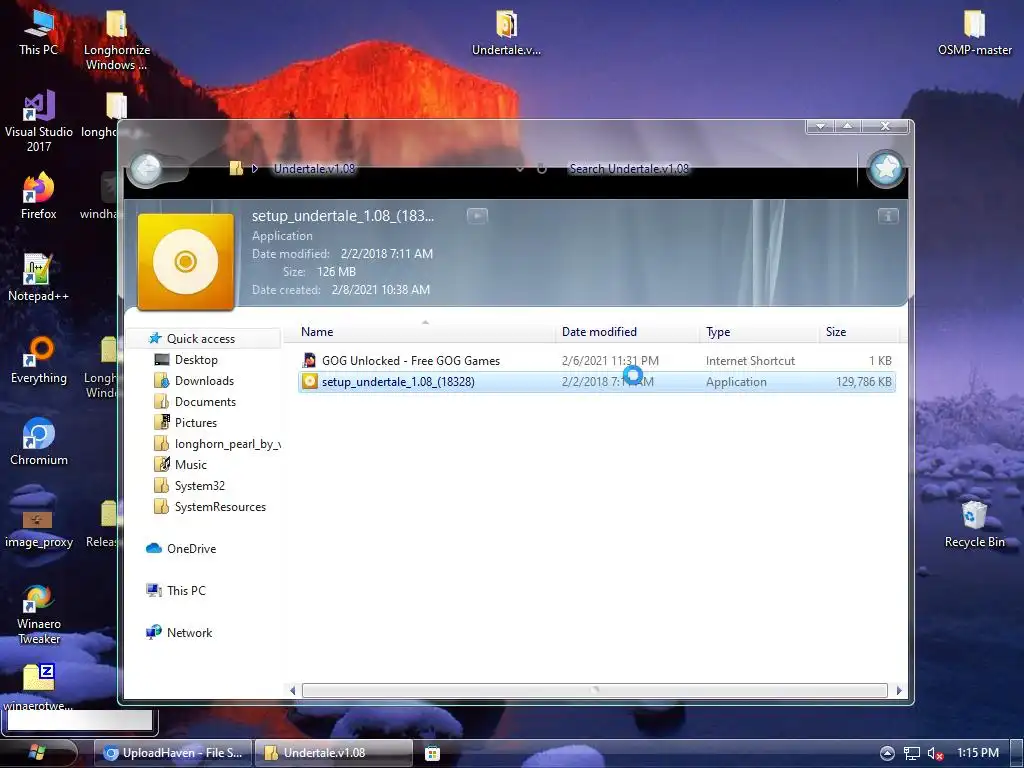Click the folder icon in address bar

(x=236, y=168)
